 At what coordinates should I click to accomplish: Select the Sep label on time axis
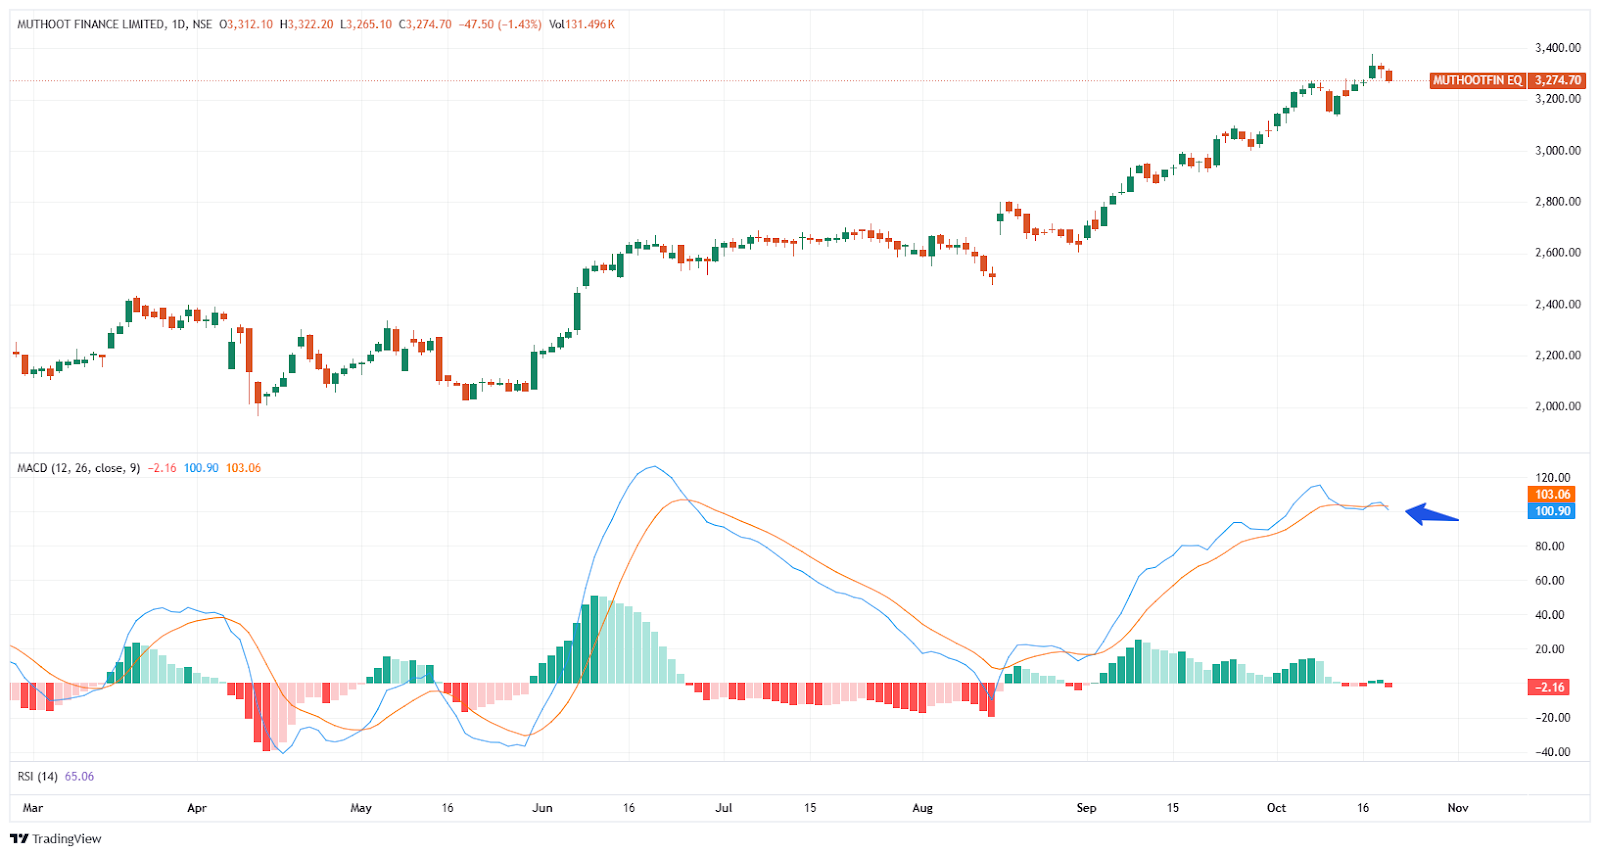(x=1086, y=808)
